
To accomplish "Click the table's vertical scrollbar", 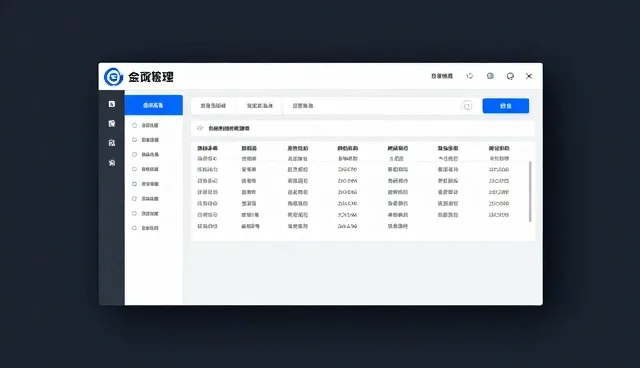I will [530, 191].
